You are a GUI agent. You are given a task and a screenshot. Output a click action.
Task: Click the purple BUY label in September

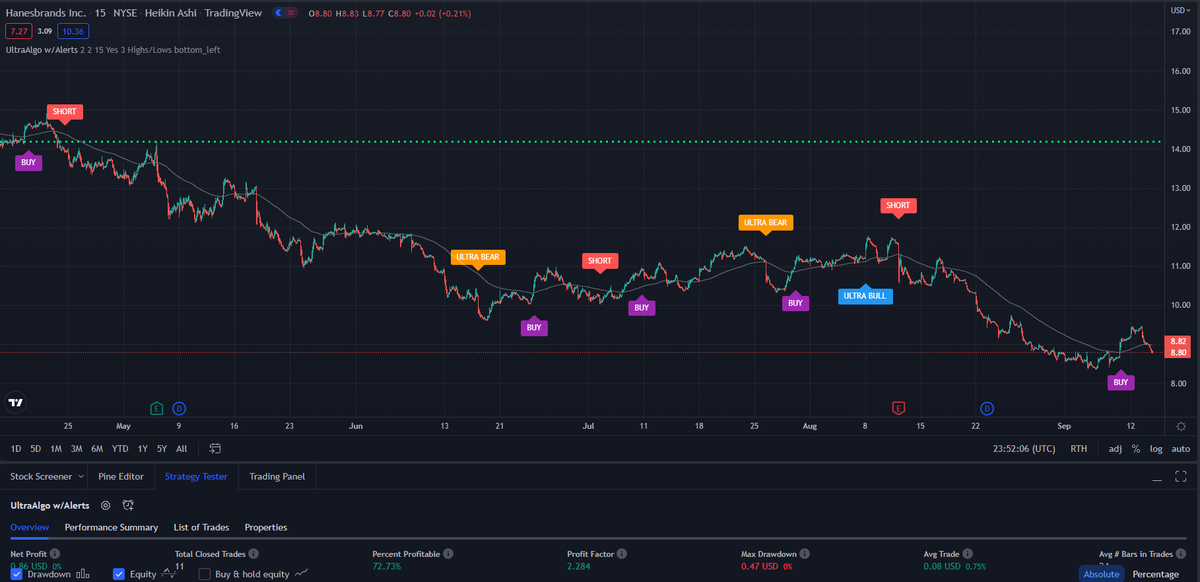(1121, 381)
